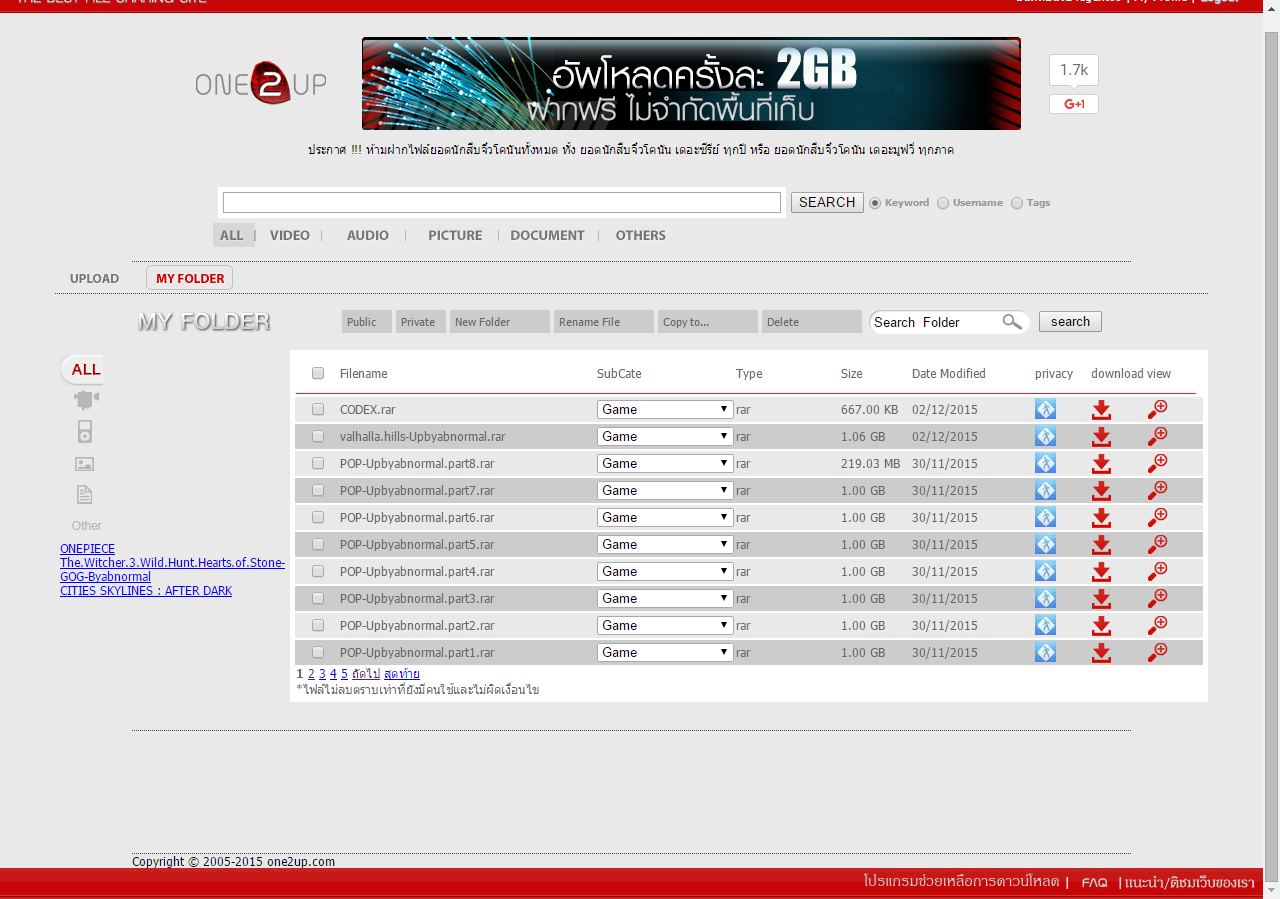The image size is (1280, 899).
Task: Check the POP-Upbyabnormal.part8.rar checkbox
Action: click(x=318, y=463)
